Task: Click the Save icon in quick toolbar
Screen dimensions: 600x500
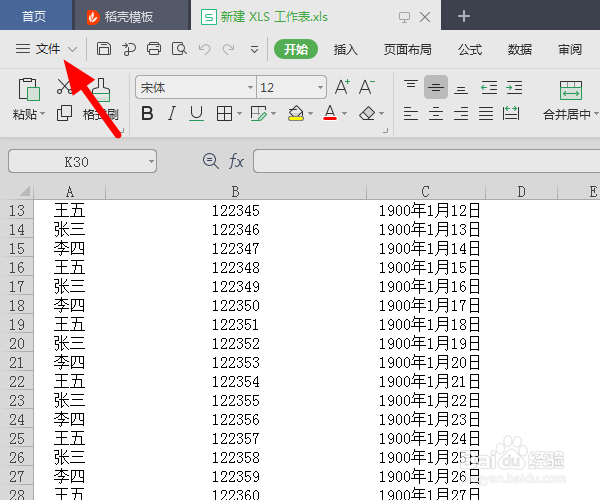Action: pyautogui.click(x=103, y=49)
